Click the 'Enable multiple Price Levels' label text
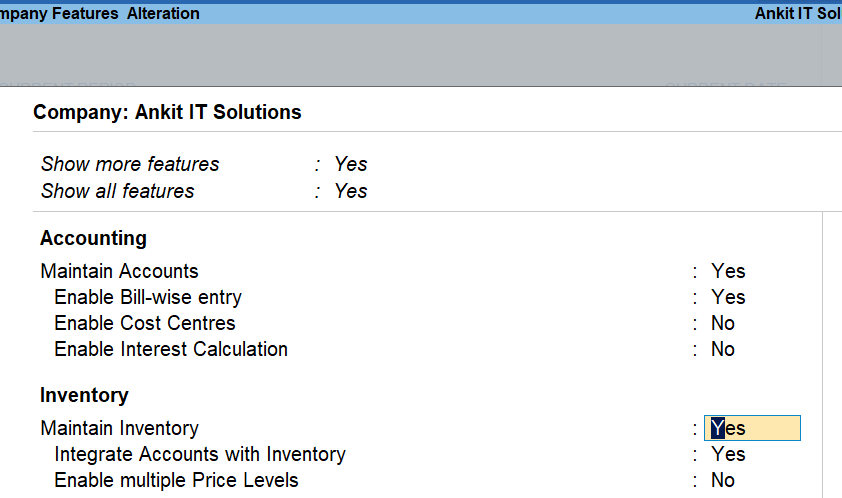The width and height of the screenshot is (842, 498). click(x=176, y=480)
